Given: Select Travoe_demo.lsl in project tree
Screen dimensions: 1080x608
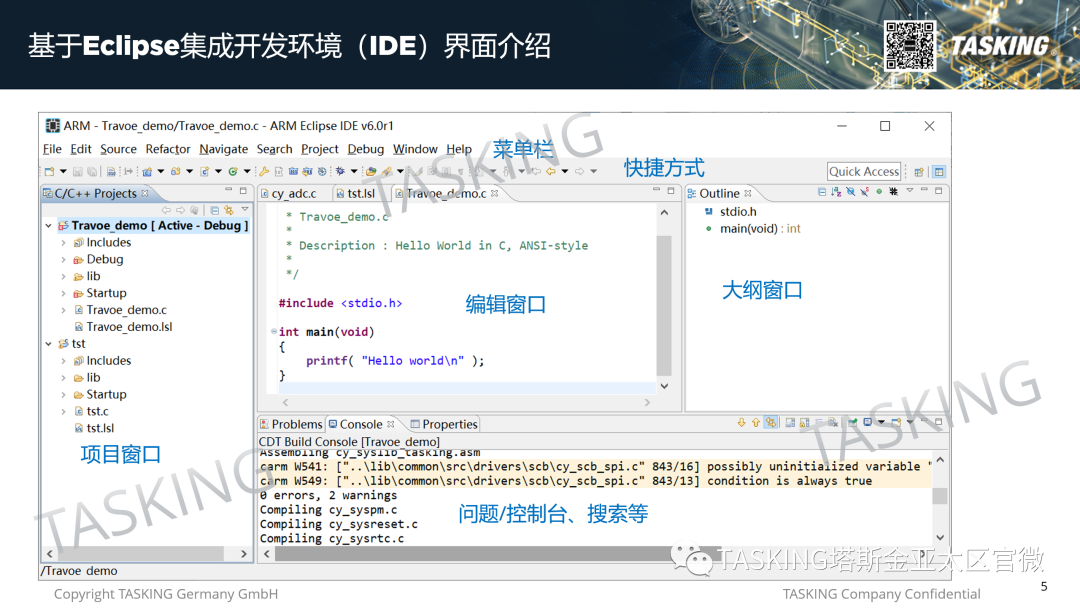Looking at the screenshot, I should tap(129, 327).
